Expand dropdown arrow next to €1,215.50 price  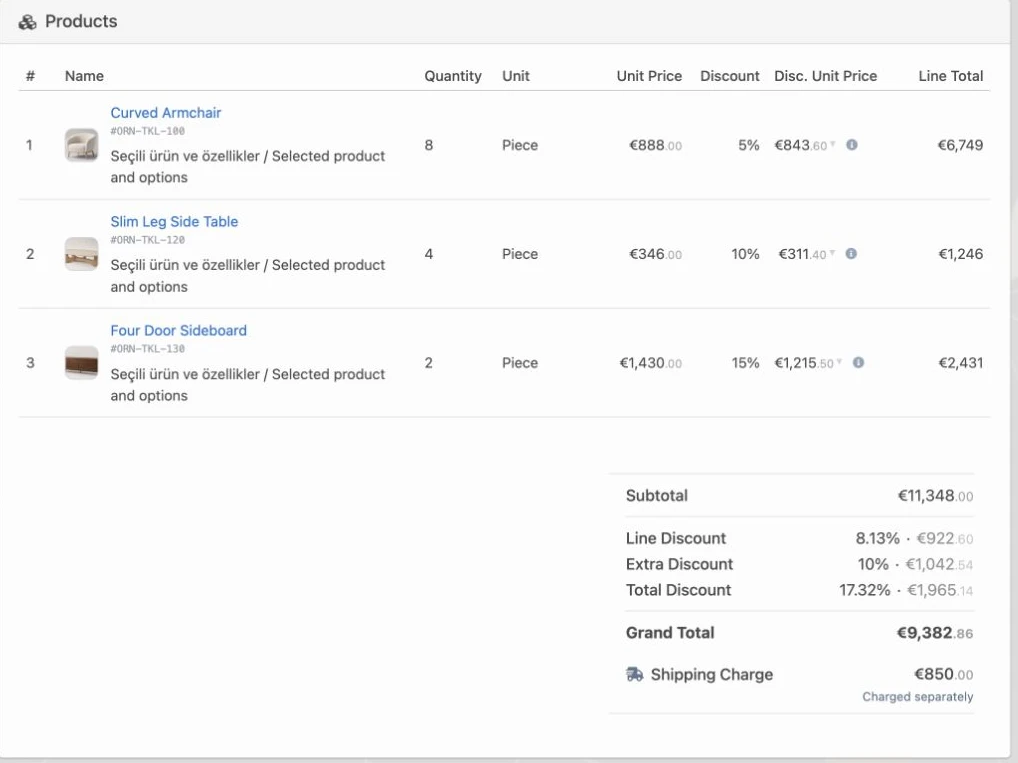pos(839,361)
